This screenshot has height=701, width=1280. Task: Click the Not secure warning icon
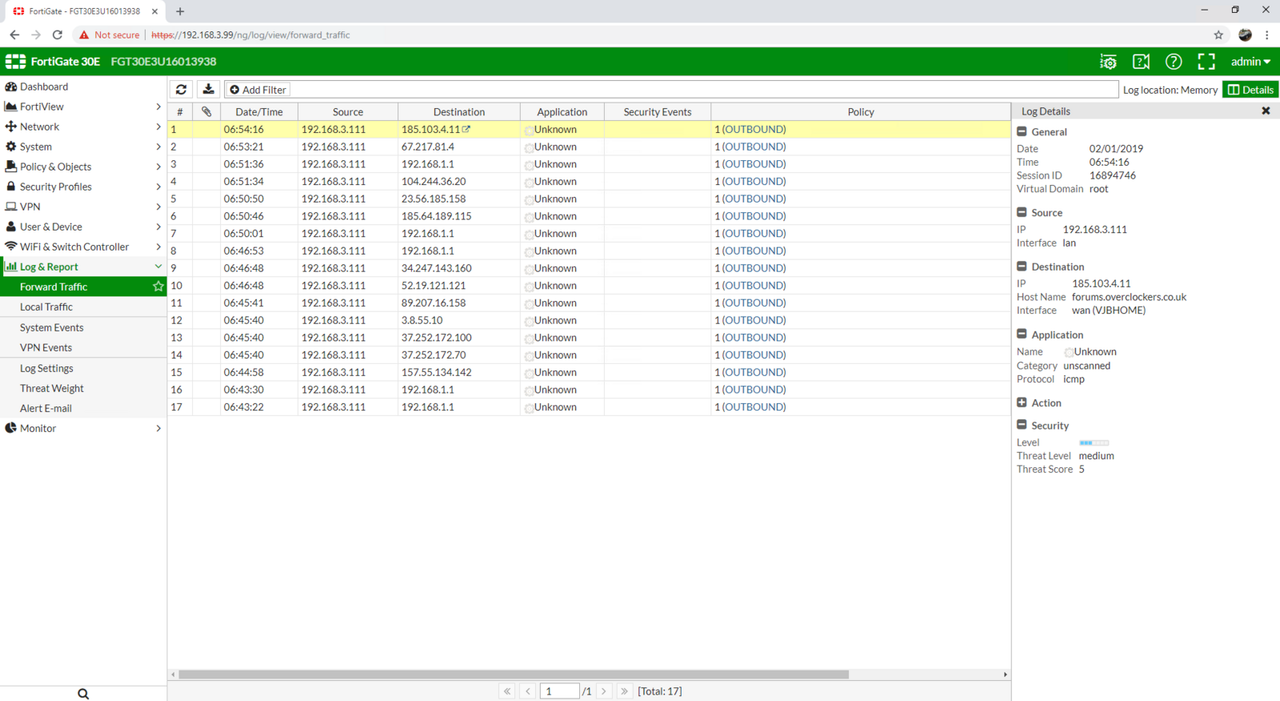(84, 35)
